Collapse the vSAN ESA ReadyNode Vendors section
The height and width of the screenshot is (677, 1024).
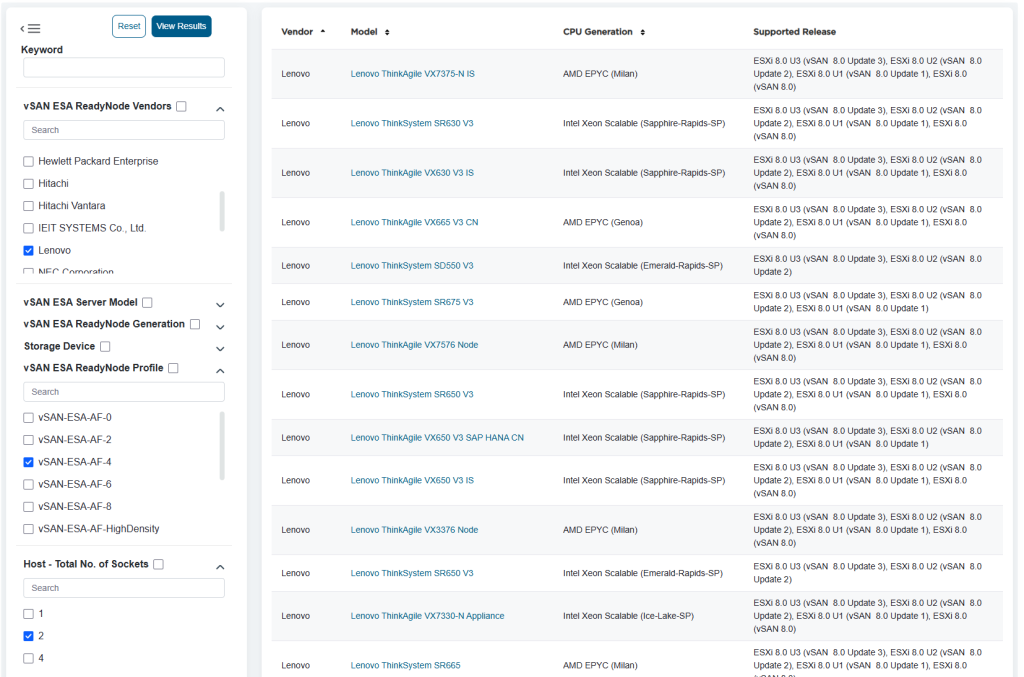tap(220, 109)
